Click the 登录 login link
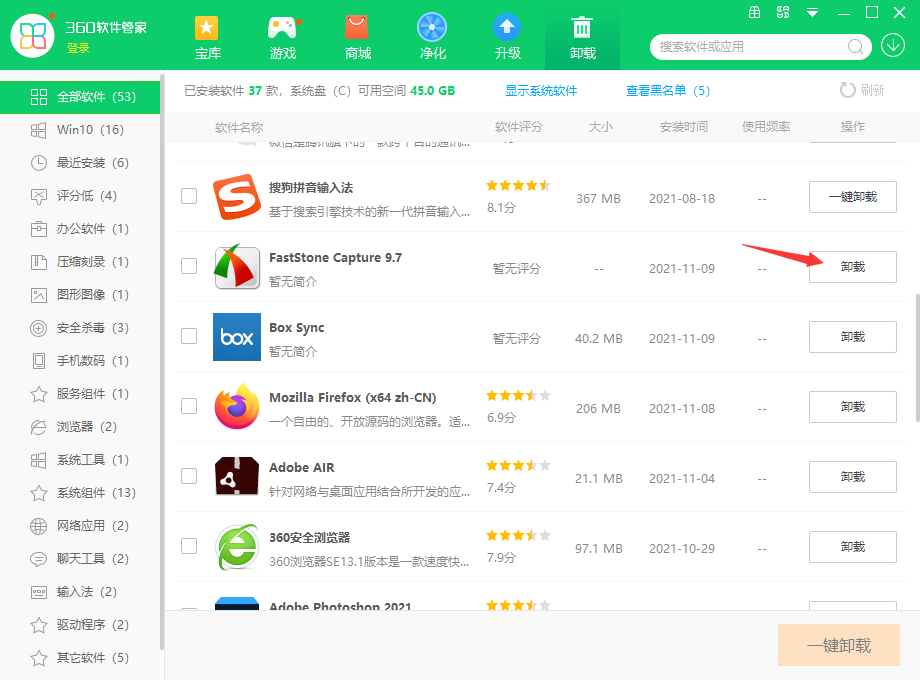The width and height of the screenshot is (920, 680). [x=78, y=48]
